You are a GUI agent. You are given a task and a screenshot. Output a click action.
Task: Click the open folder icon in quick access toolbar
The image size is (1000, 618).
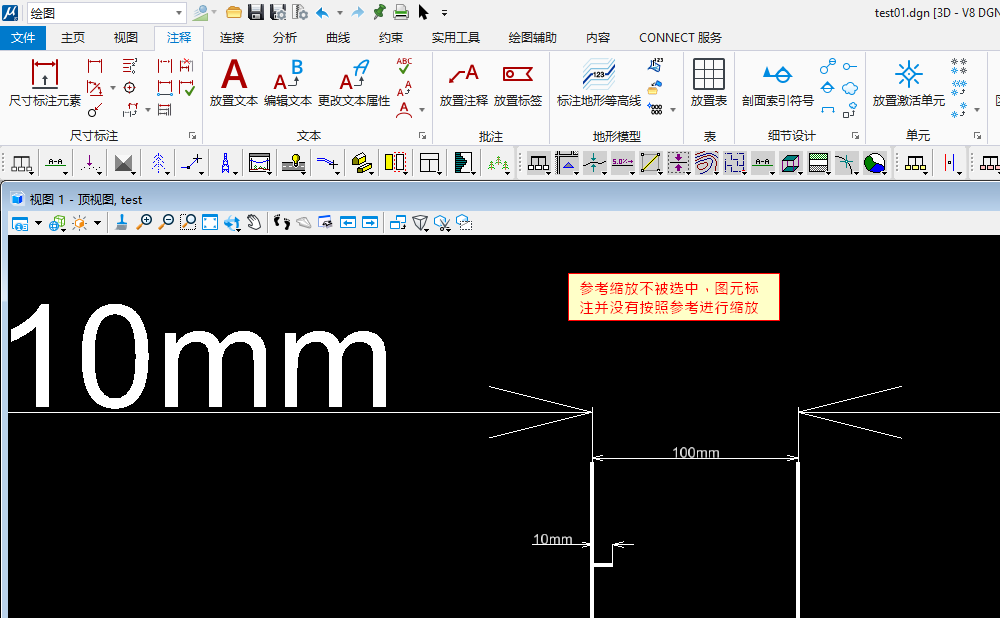point(234,11)
